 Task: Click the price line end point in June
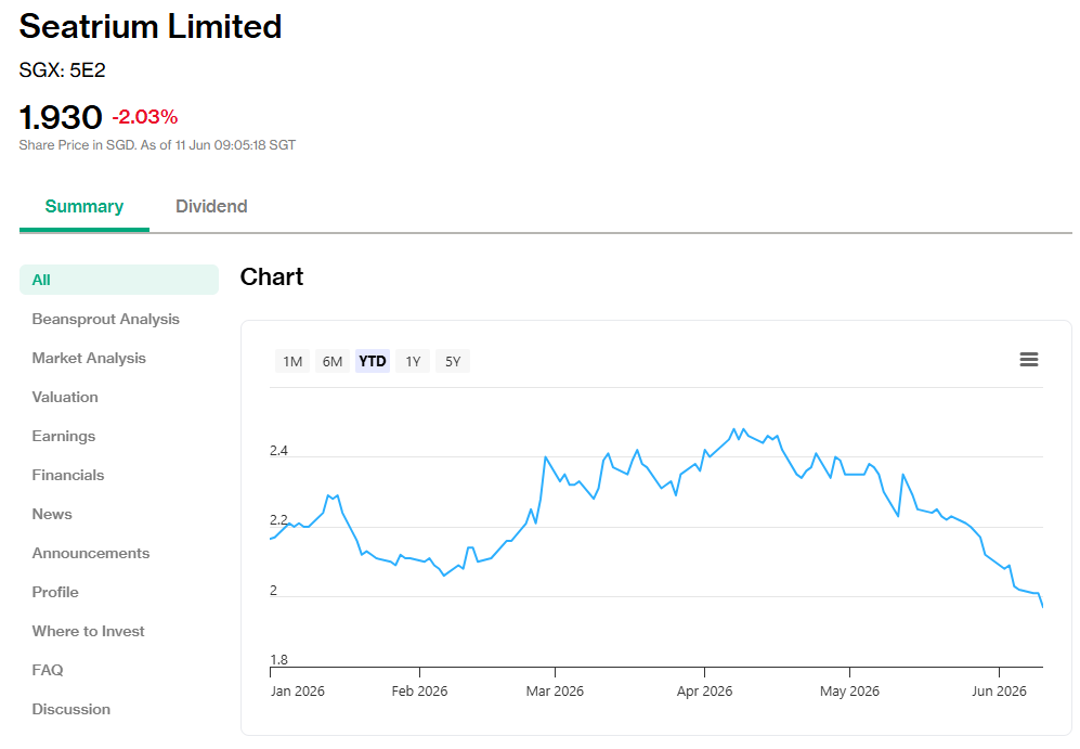(1042, 606)
